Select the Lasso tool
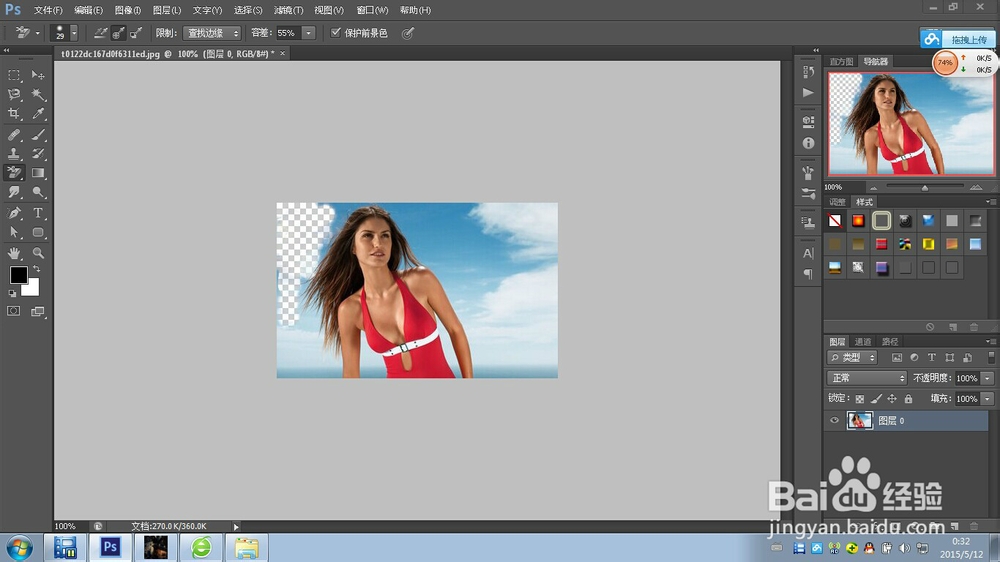 point(13,95)
